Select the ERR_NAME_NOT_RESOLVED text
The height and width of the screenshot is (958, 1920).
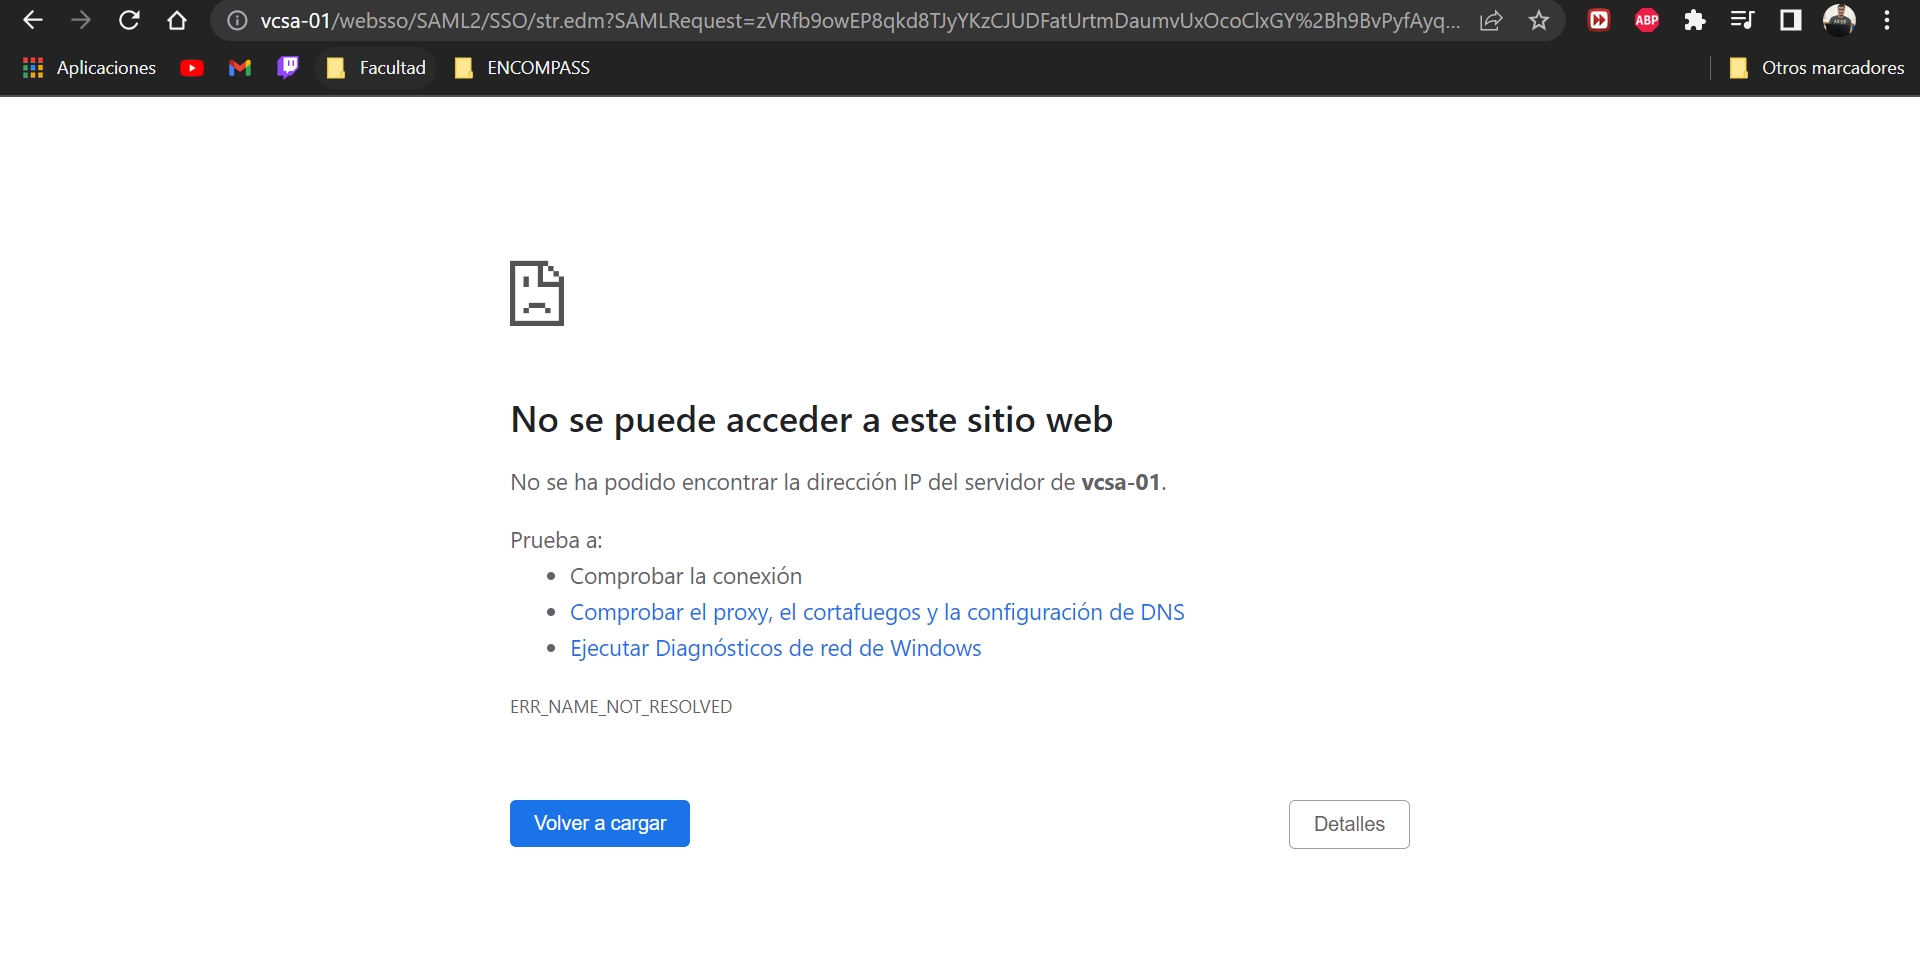[621, 707]
